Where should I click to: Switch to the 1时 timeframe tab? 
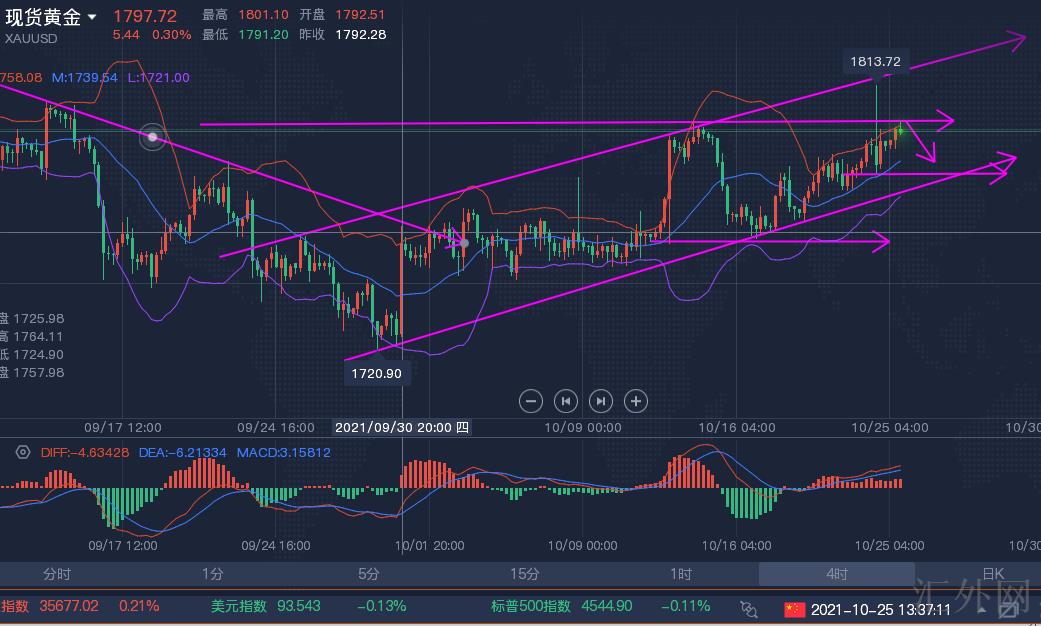[680, 574]
